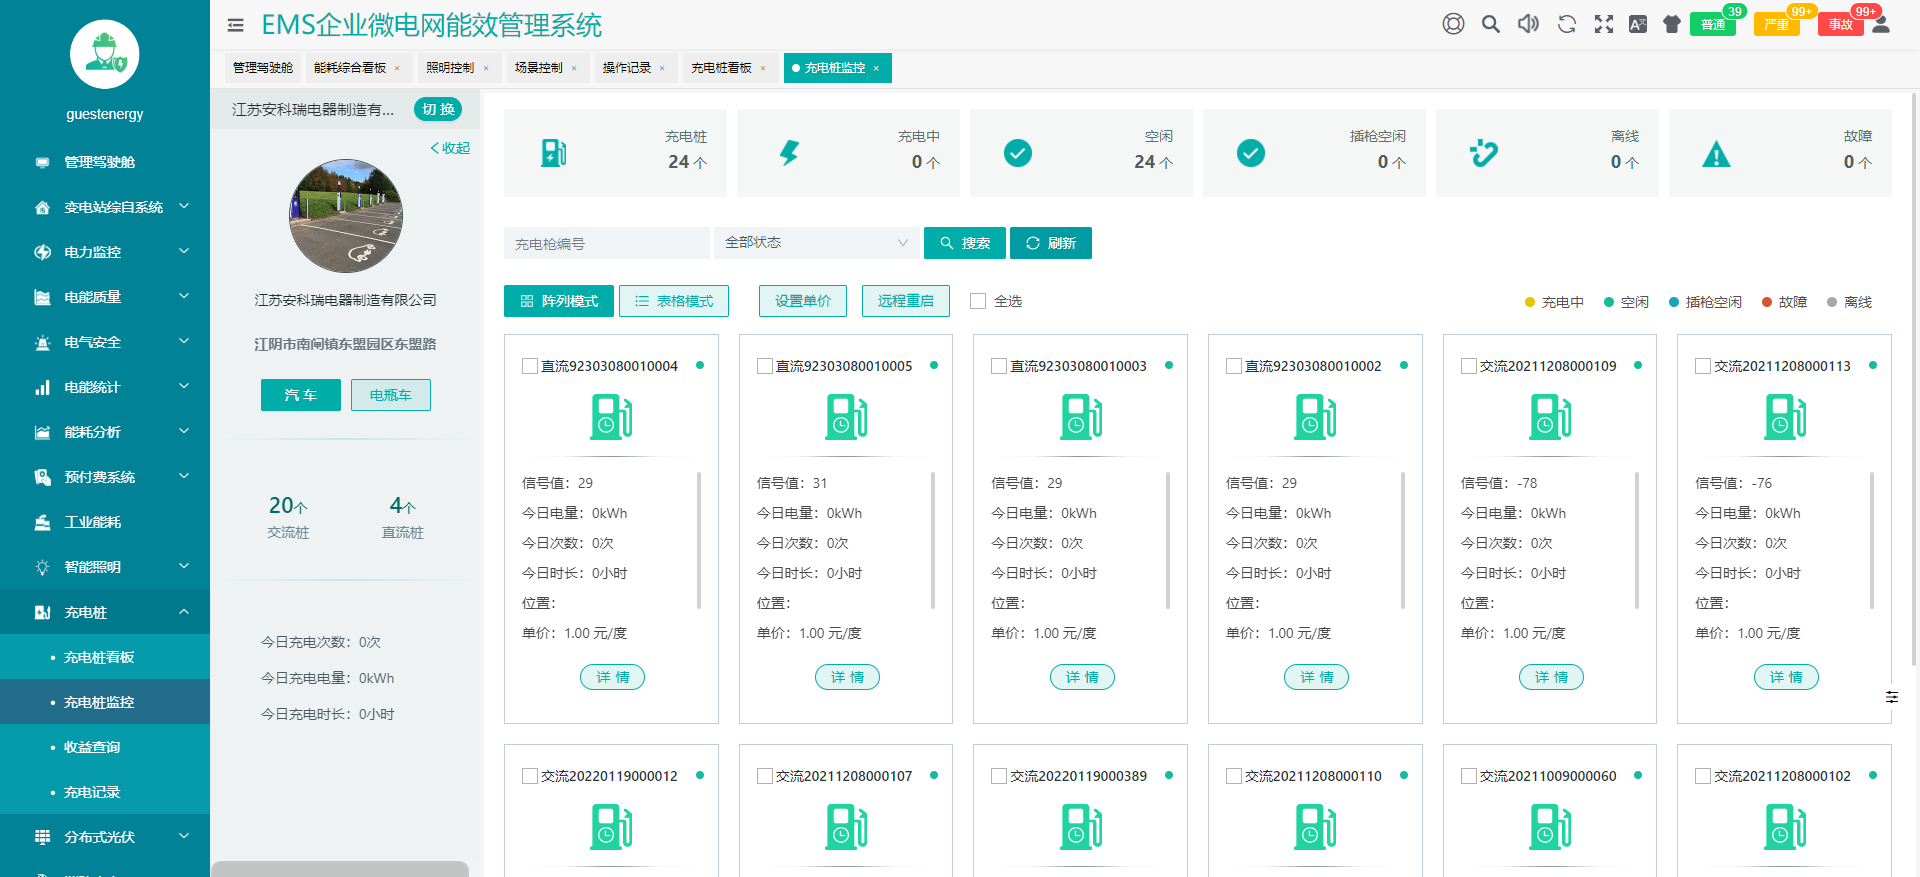The width and height of the screenshot is (1920, 877).
Task: Open the help lifebuoy icon
Action: click(x=1453, y=24)
